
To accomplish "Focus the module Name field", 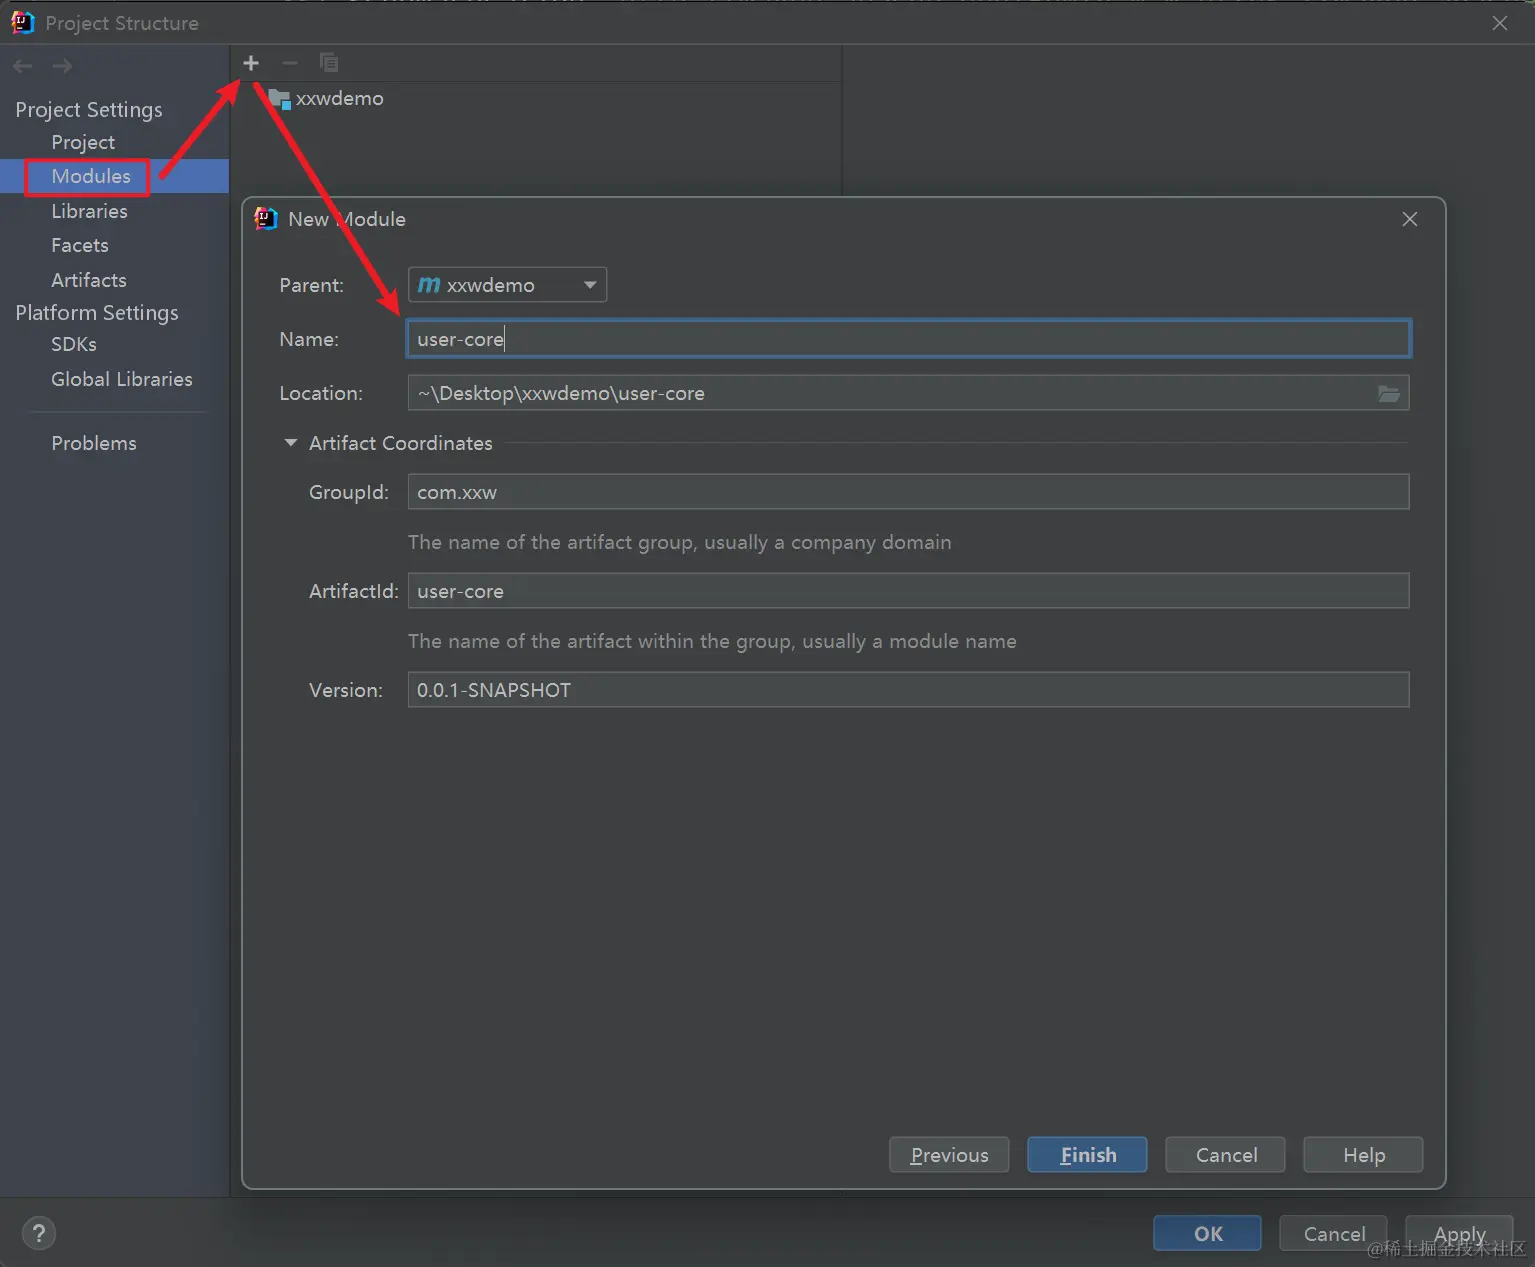I will coord(909,339).
